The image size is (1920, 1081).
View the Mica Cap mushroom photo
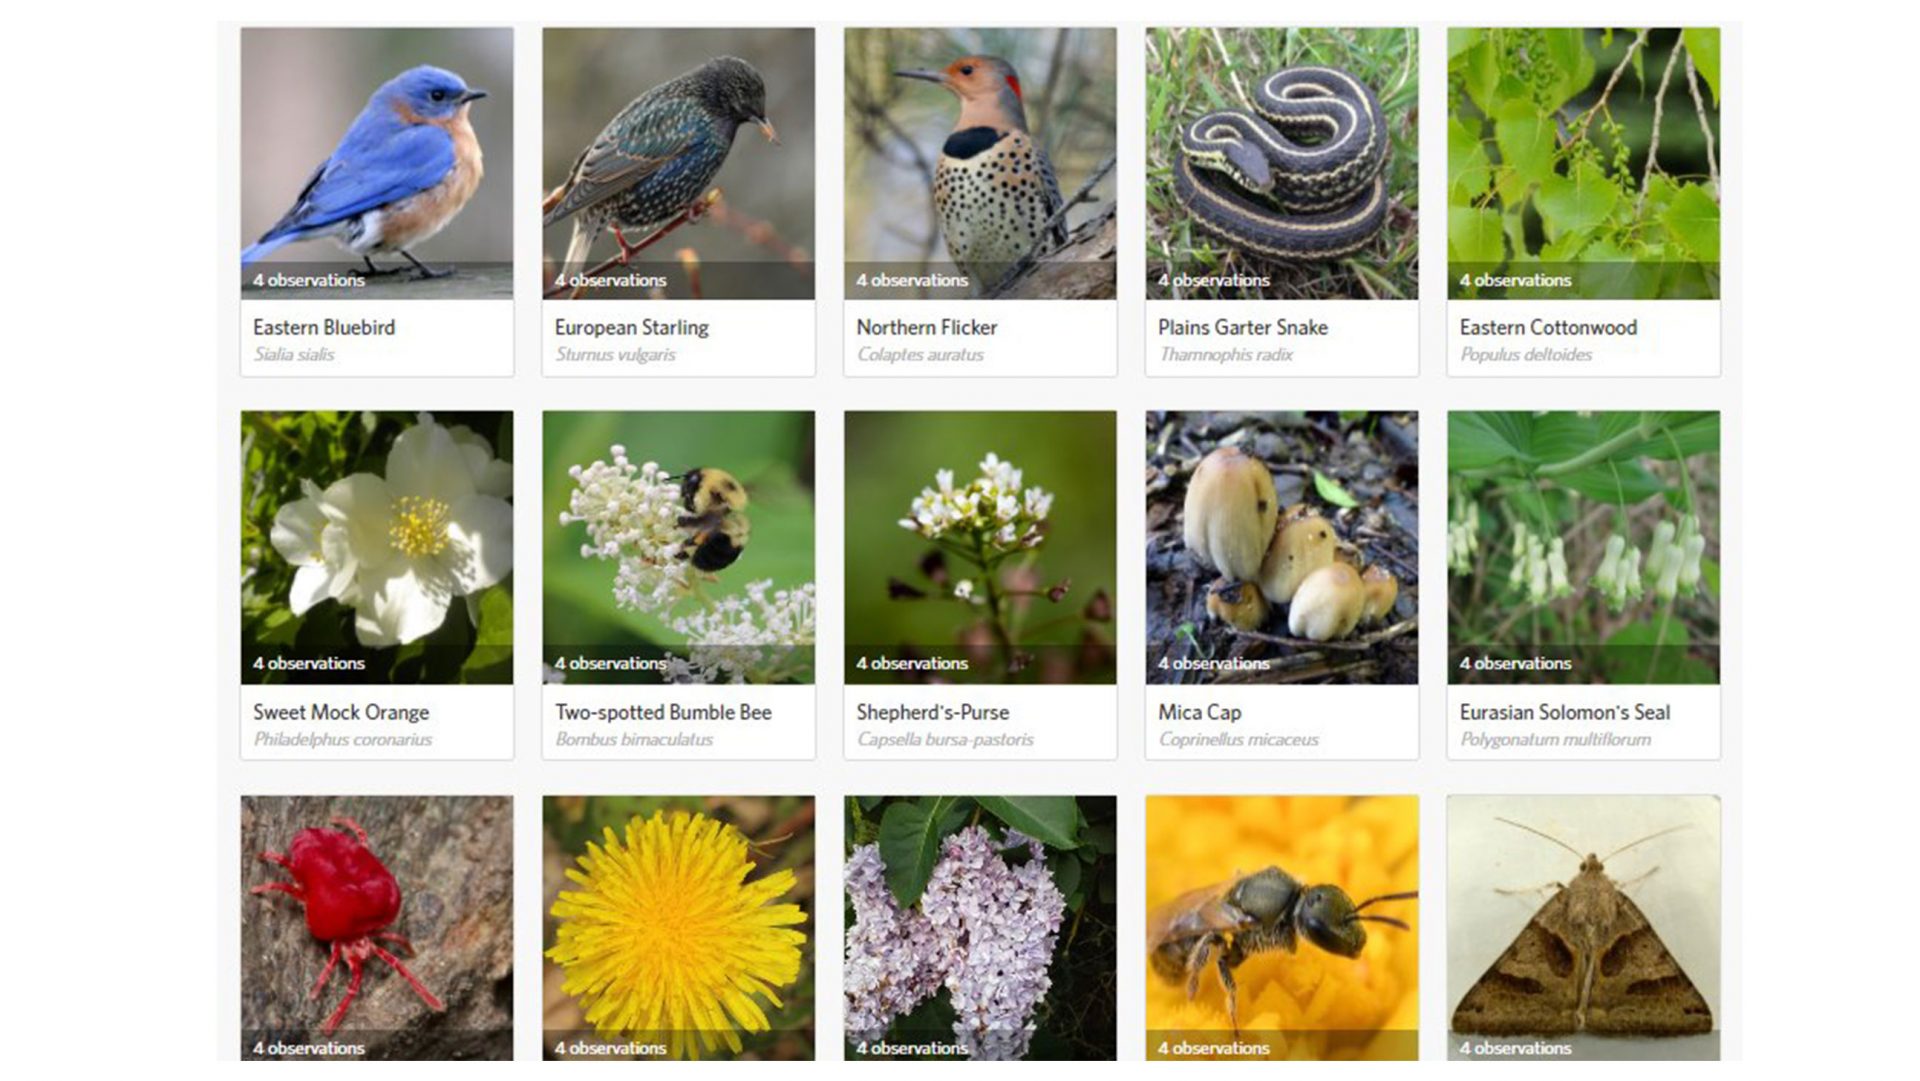pos(1282,548)
